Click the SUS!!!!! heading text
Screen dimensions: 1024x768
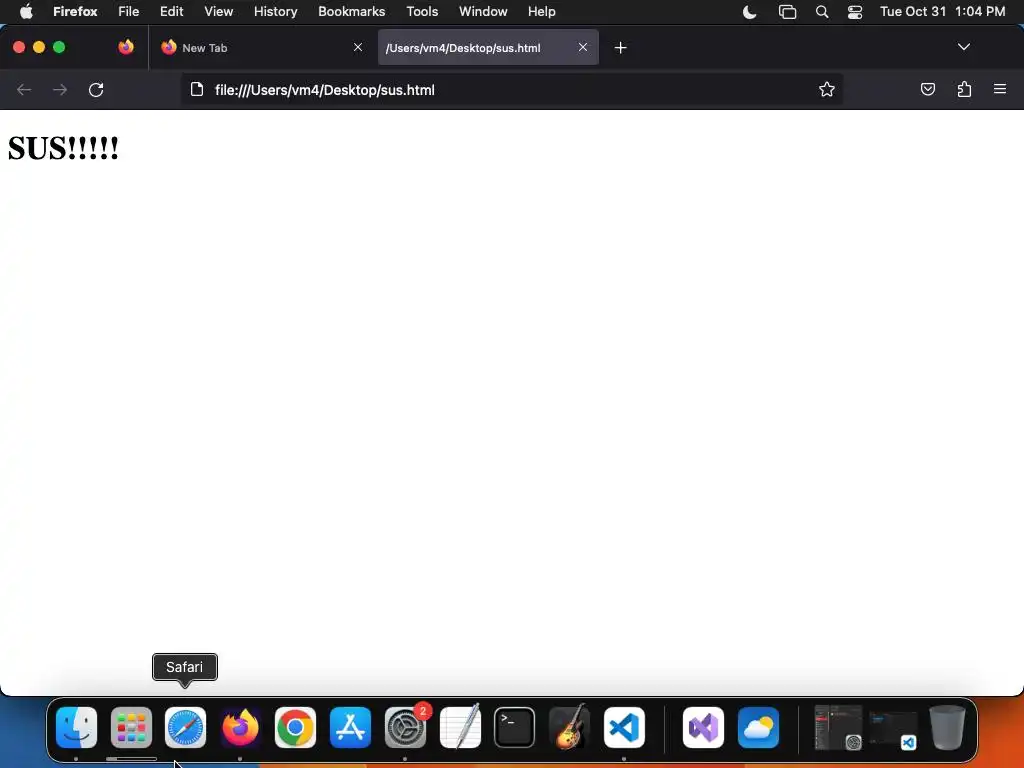point(63,148)
